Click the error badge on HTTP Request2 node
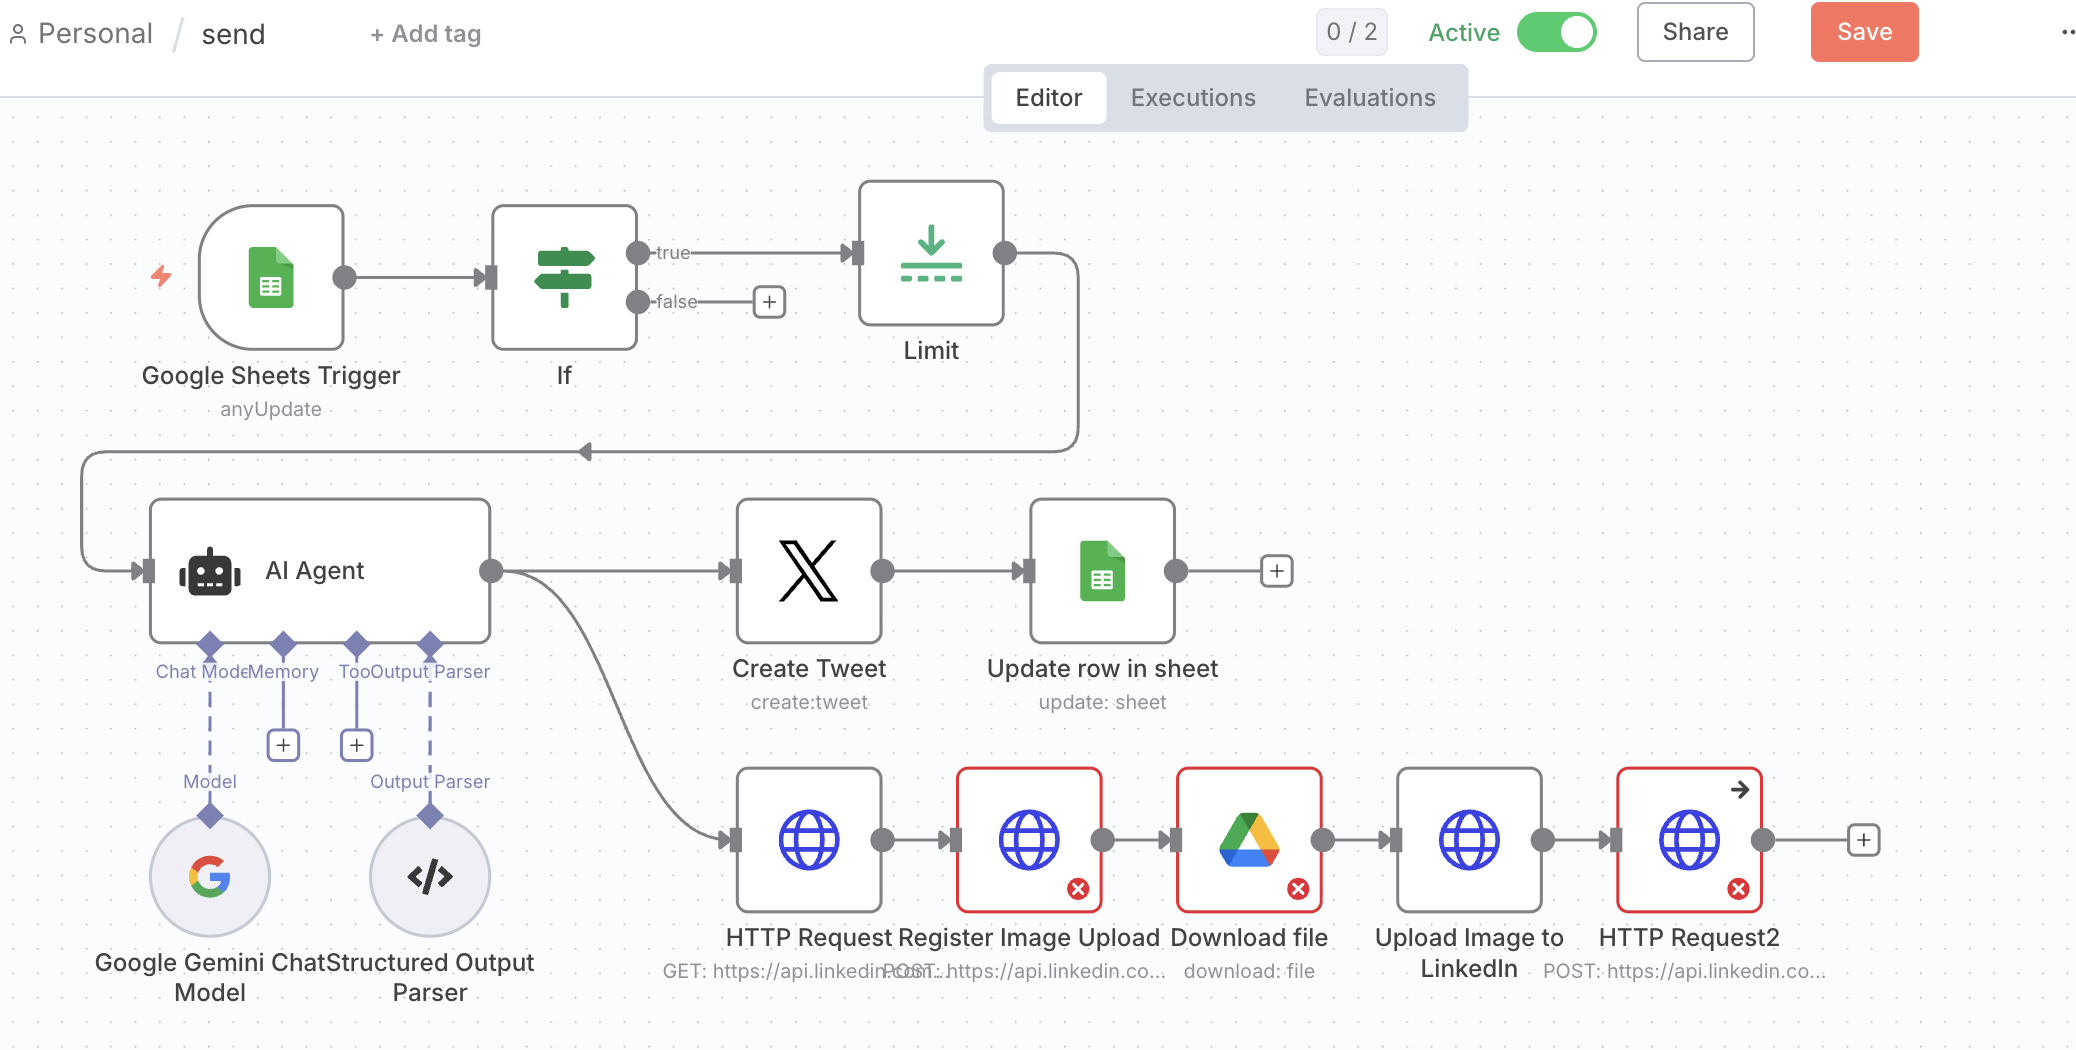This screenshot has width=2076, height=1050. tap(1739, 889)
